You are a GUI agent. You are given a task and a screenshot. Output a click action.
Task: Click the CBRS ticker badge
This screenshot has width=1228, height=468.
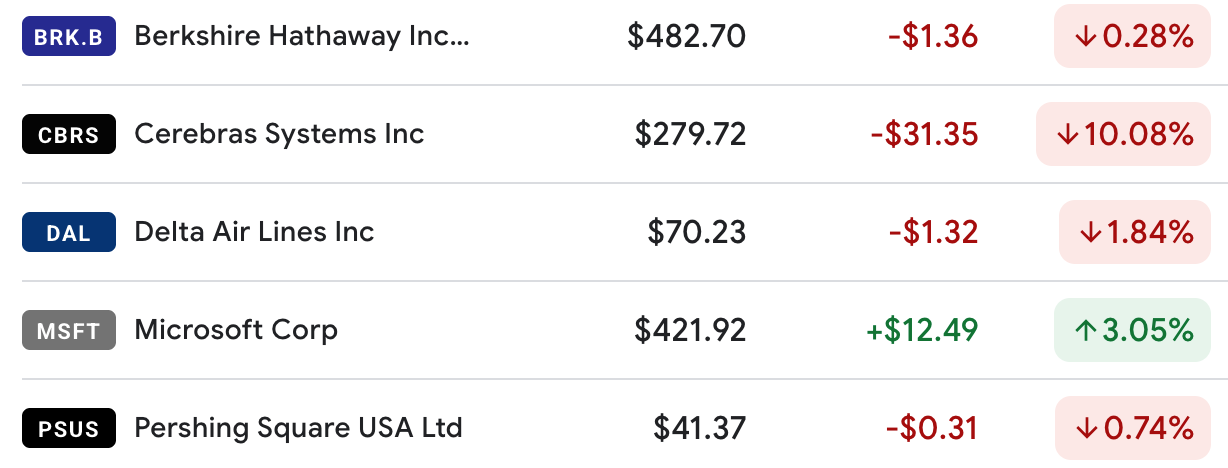click(x=69, y=135)
